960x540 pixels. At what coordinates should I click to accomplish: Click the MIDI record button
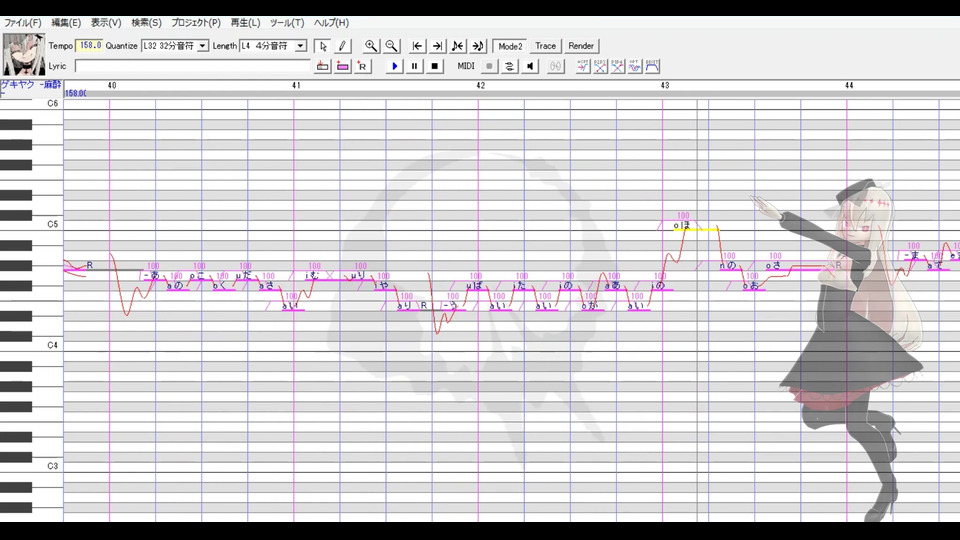click(x=489, y=66)
